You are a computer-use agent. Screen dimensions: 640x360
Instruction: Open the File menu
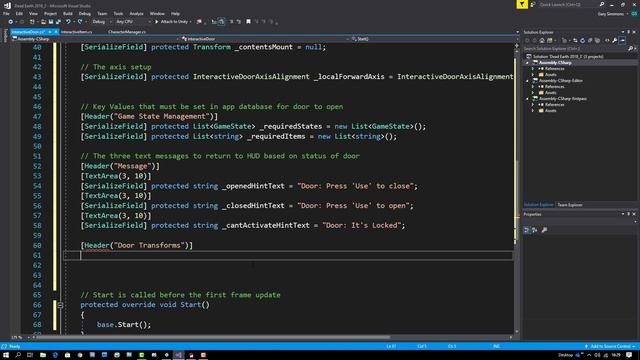pyautogui.click(x=6, y=13)
